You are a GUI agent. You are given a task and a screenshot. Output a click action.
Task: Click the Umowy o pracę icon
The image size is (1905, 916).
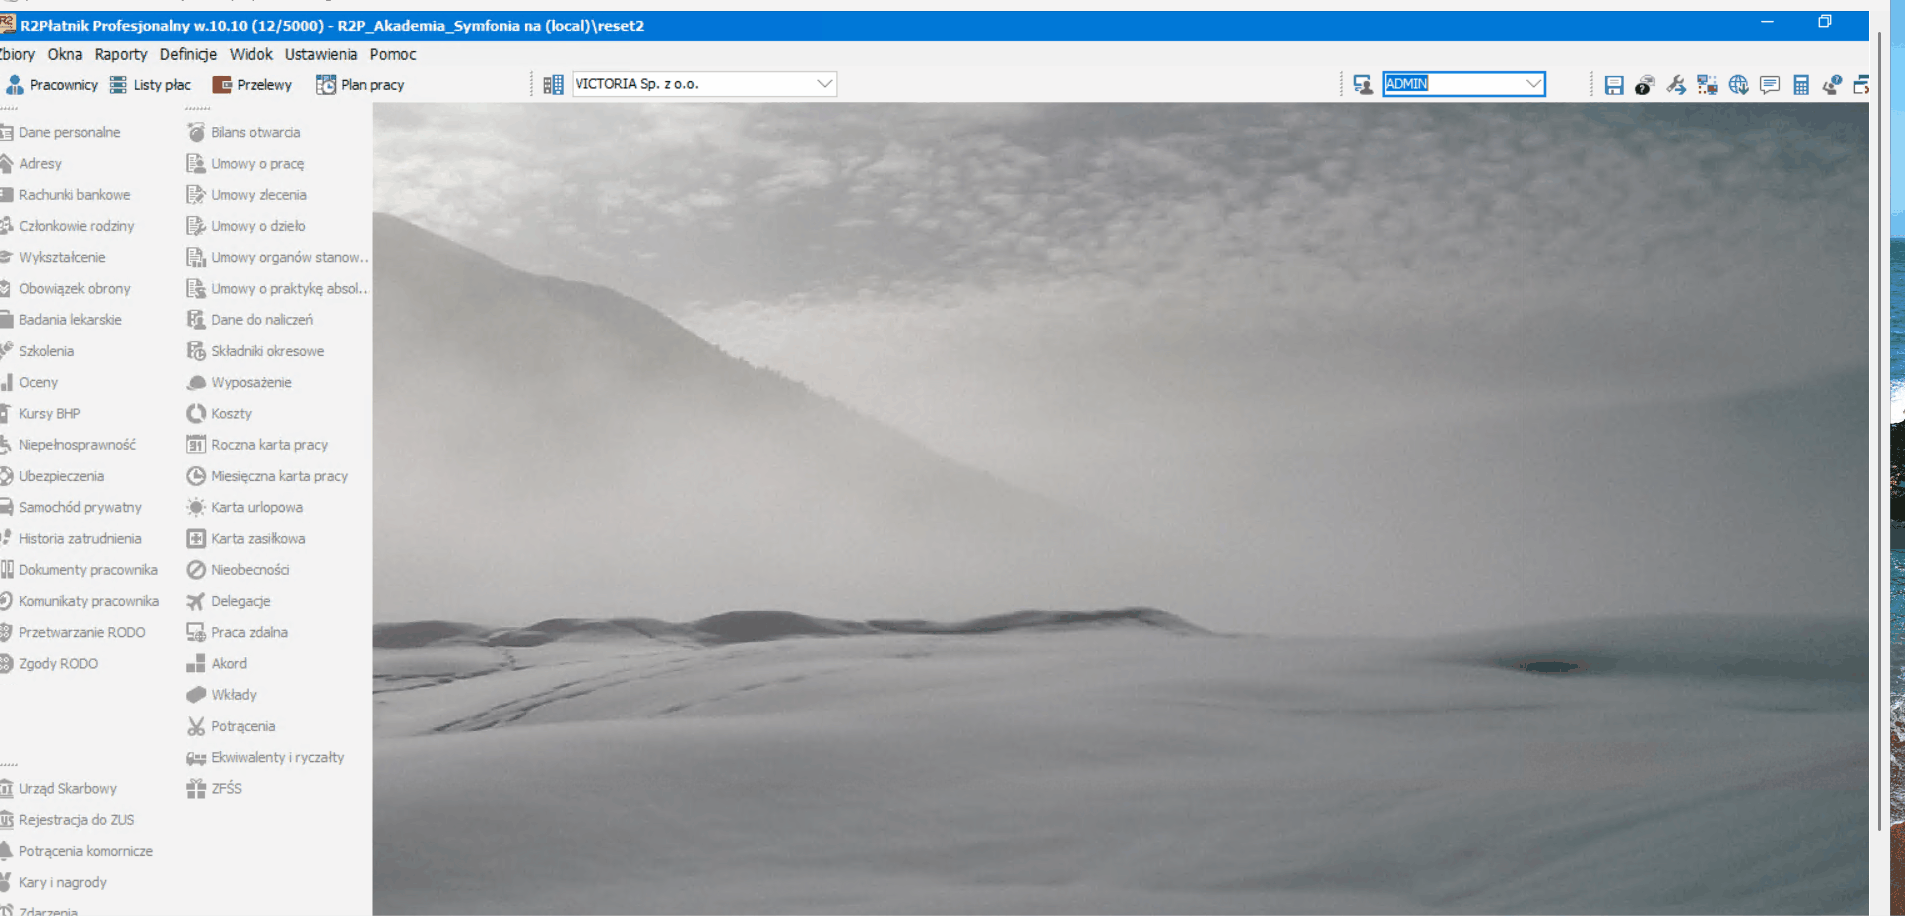196,163
